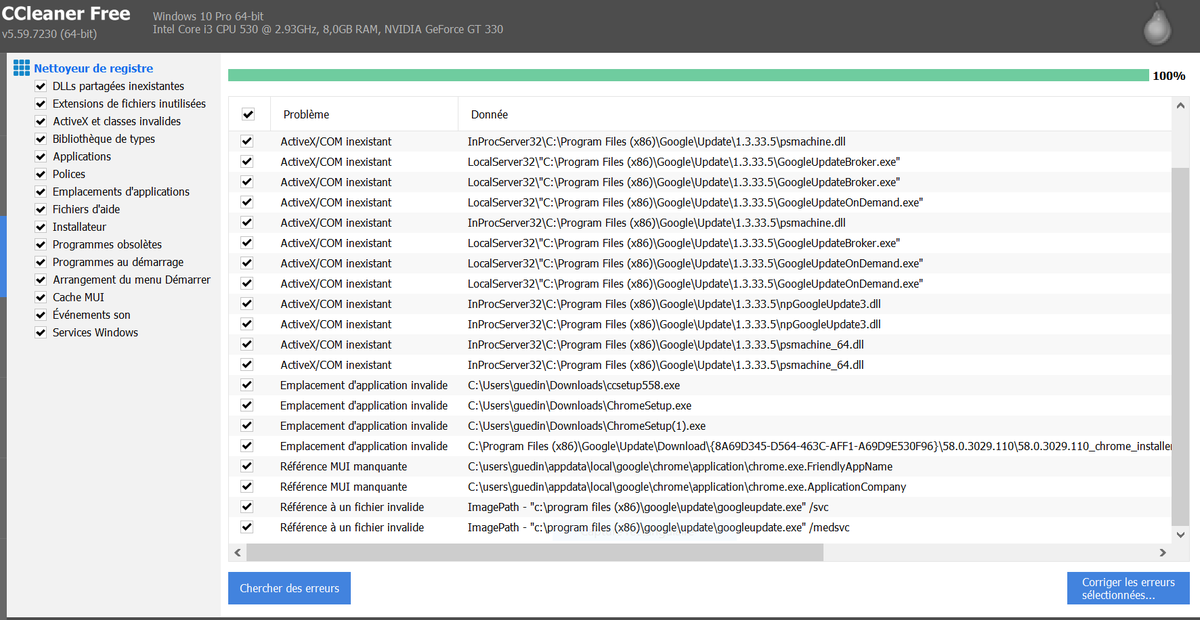Click the CCleaner Free title text

[x=66, y=14]
